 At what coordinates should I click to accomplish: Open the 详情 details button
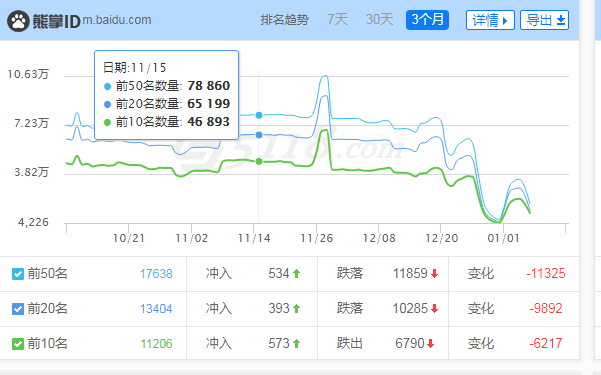[x=490, y=20]
